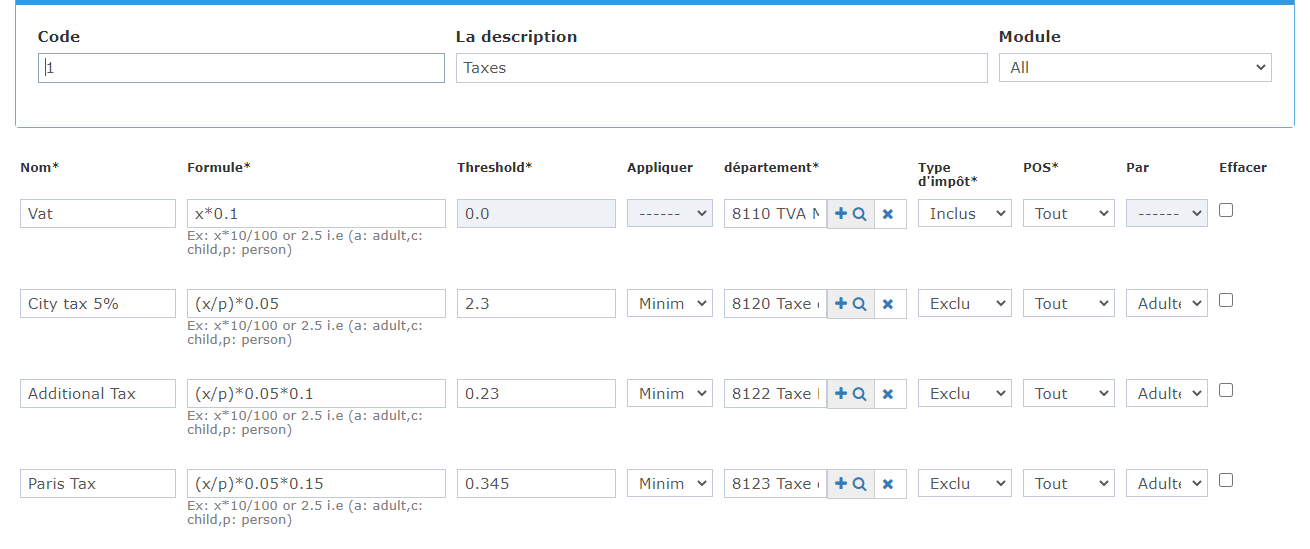Click the description field containing Taxes
1310x549 pixels.
721,68
